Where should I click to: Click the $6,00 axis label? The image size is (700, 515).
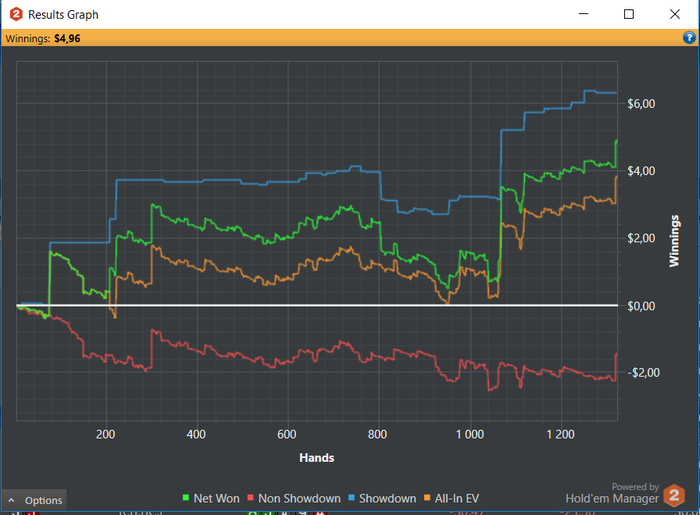(x=641, y=104)
